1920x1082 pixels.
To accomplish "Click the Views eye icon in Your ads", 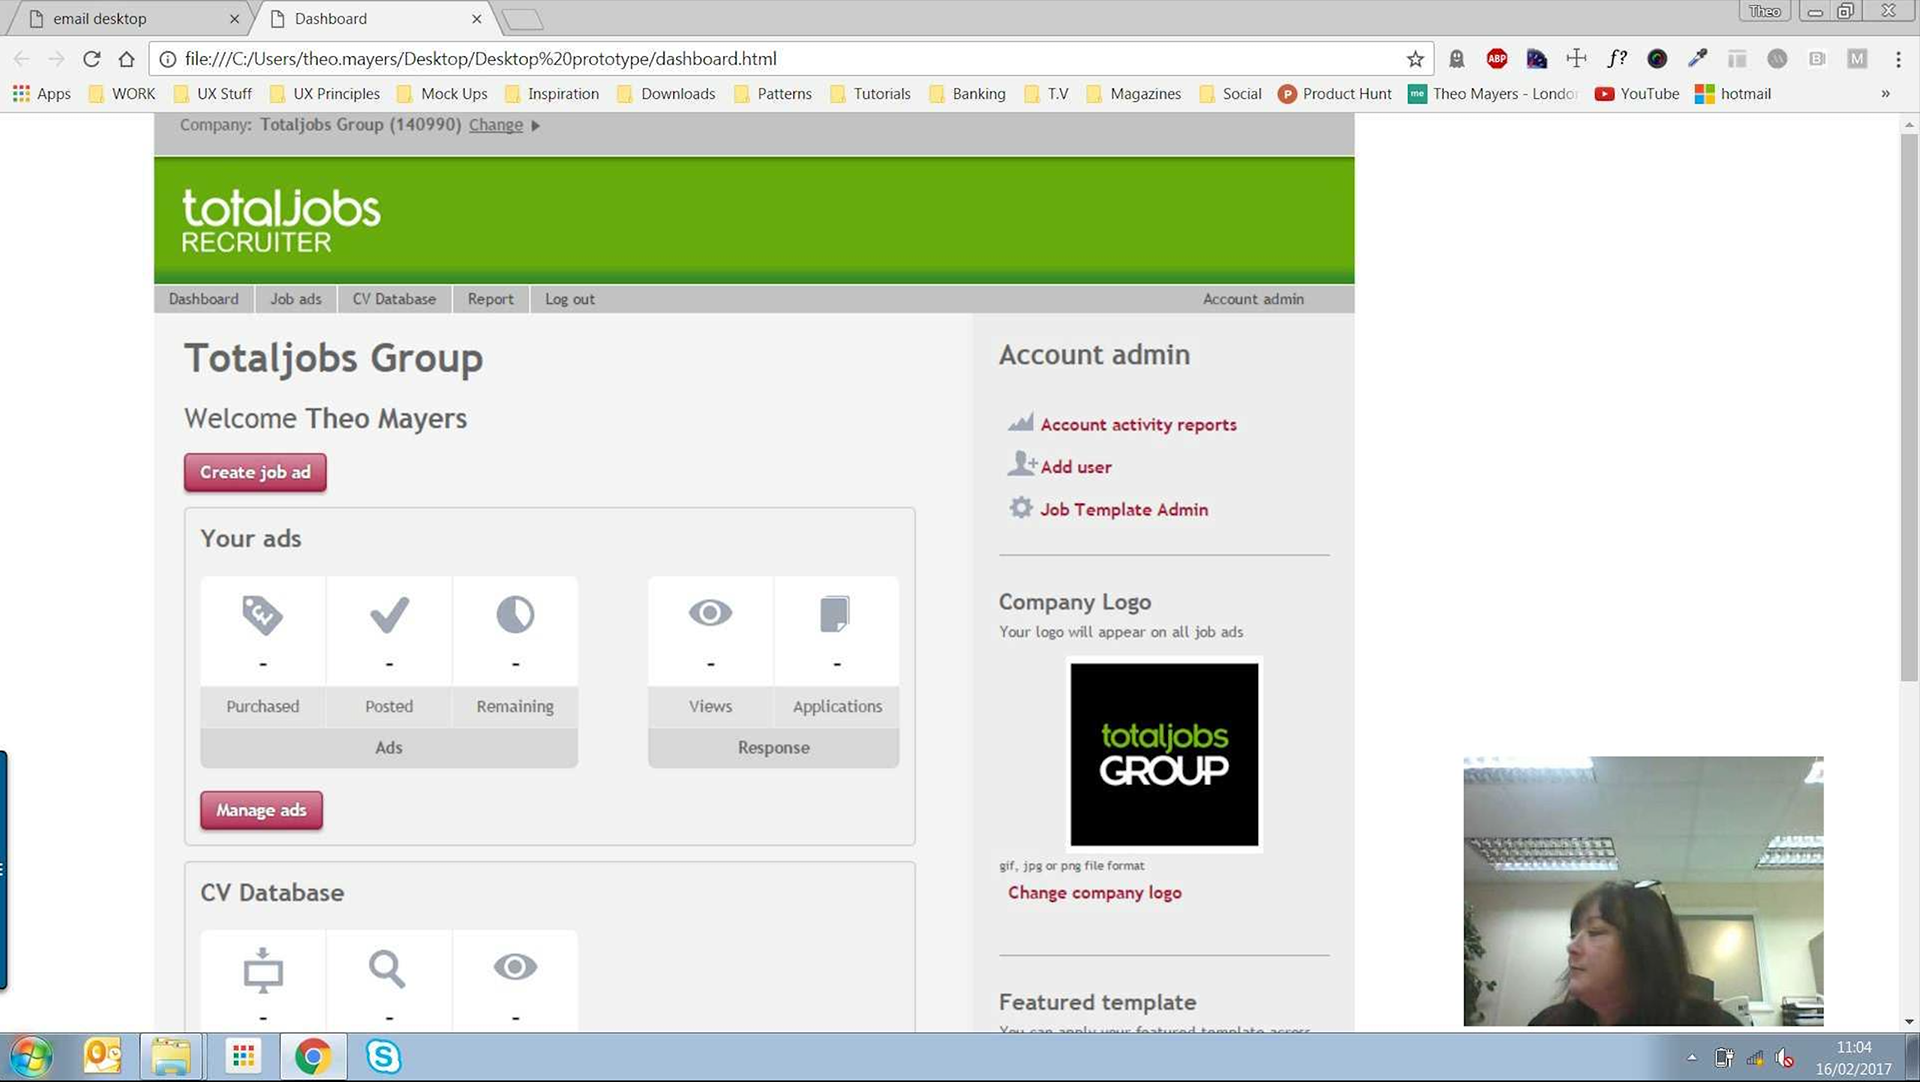I will pos(710,612).
